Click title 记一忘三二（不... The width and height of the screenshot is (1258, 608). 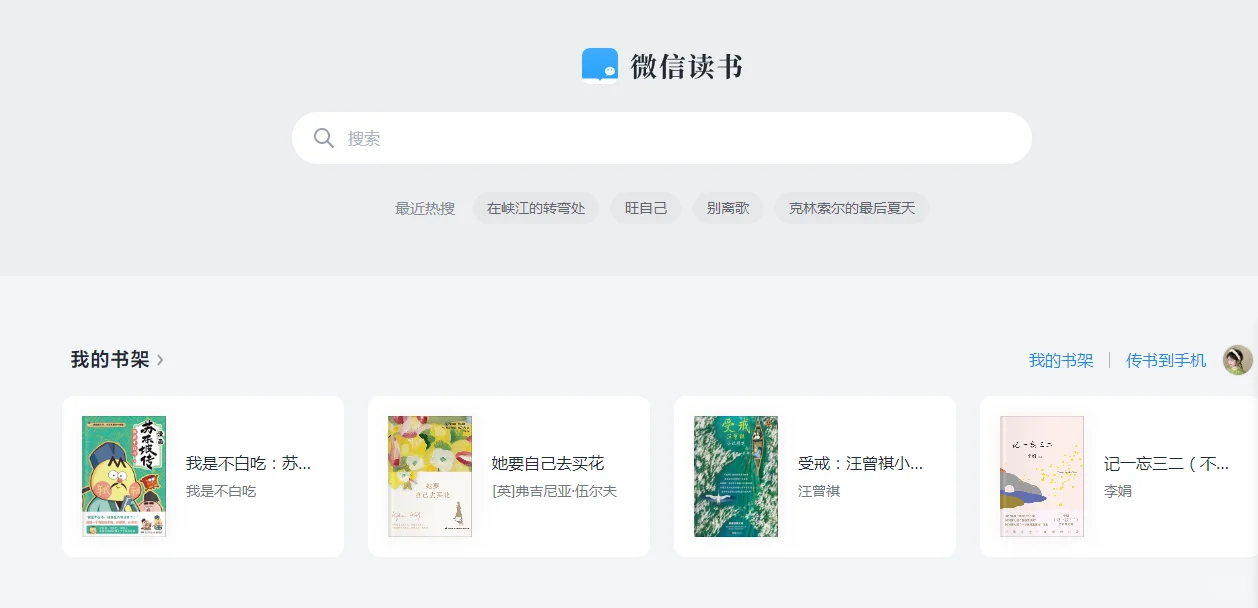click(x=1166, y=464)
